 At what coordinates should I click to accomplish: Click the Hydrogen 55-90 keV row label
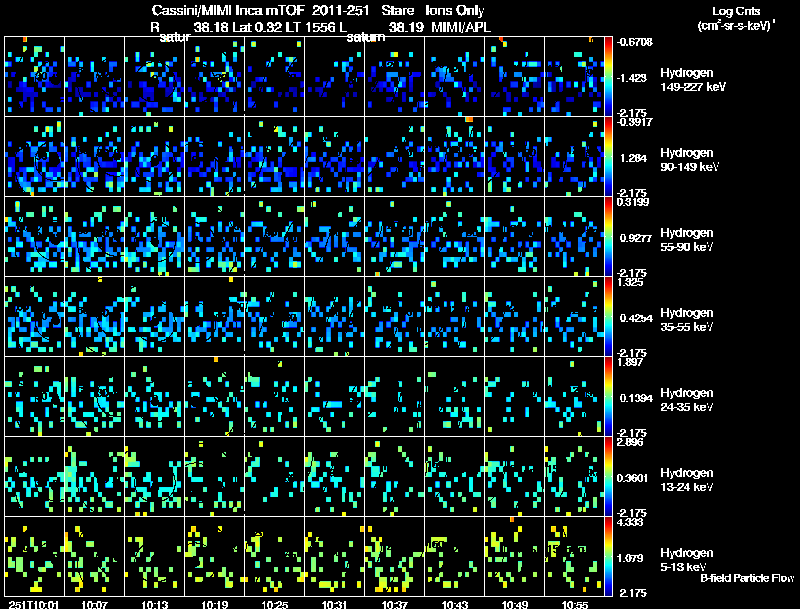tap(688, 239)
